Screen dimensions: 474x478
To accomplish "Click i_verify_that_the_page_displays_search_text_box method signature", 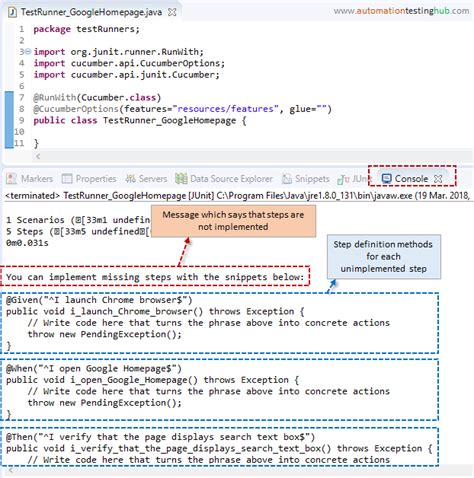I will pyautogui.click(x=219, y=449).
